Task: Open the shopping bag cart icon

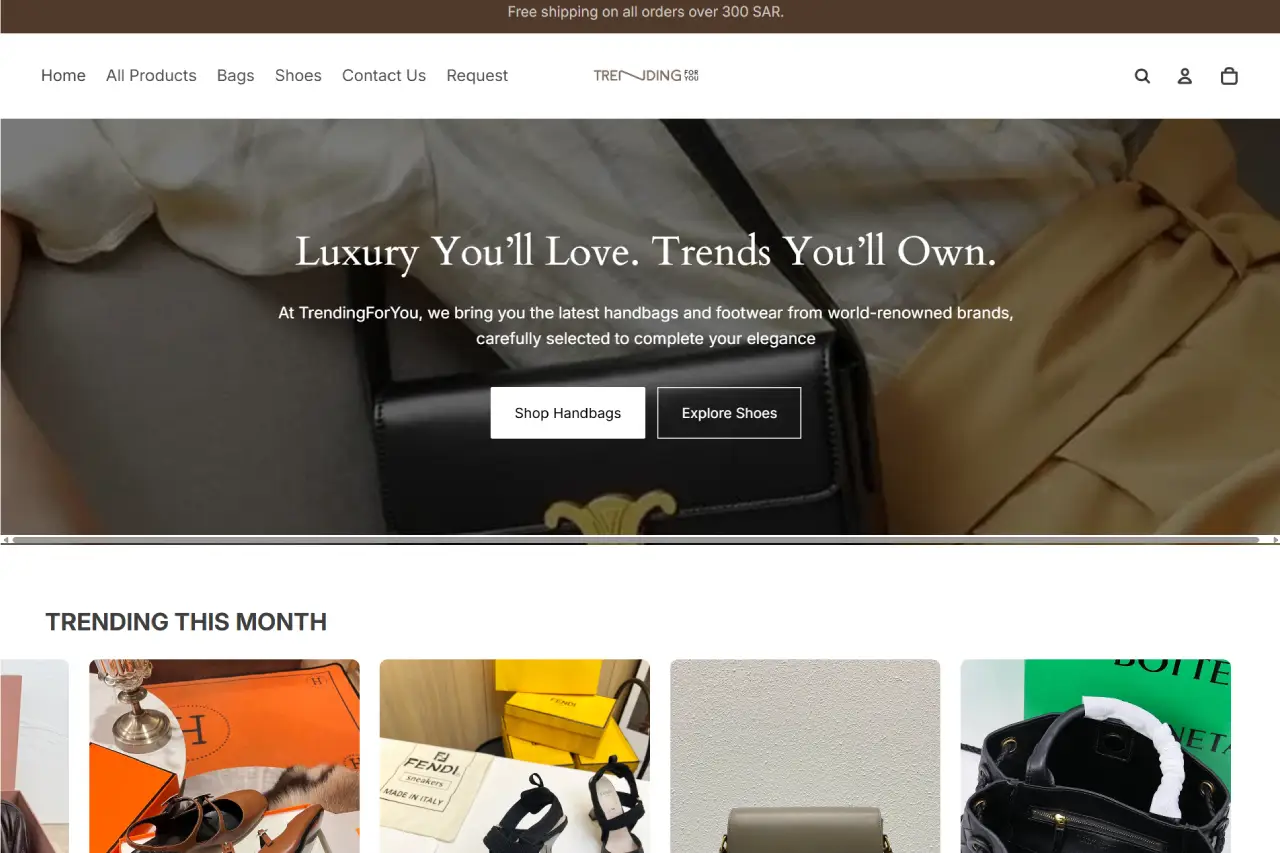Action: pyautogui.click(x=1229, y=76)
